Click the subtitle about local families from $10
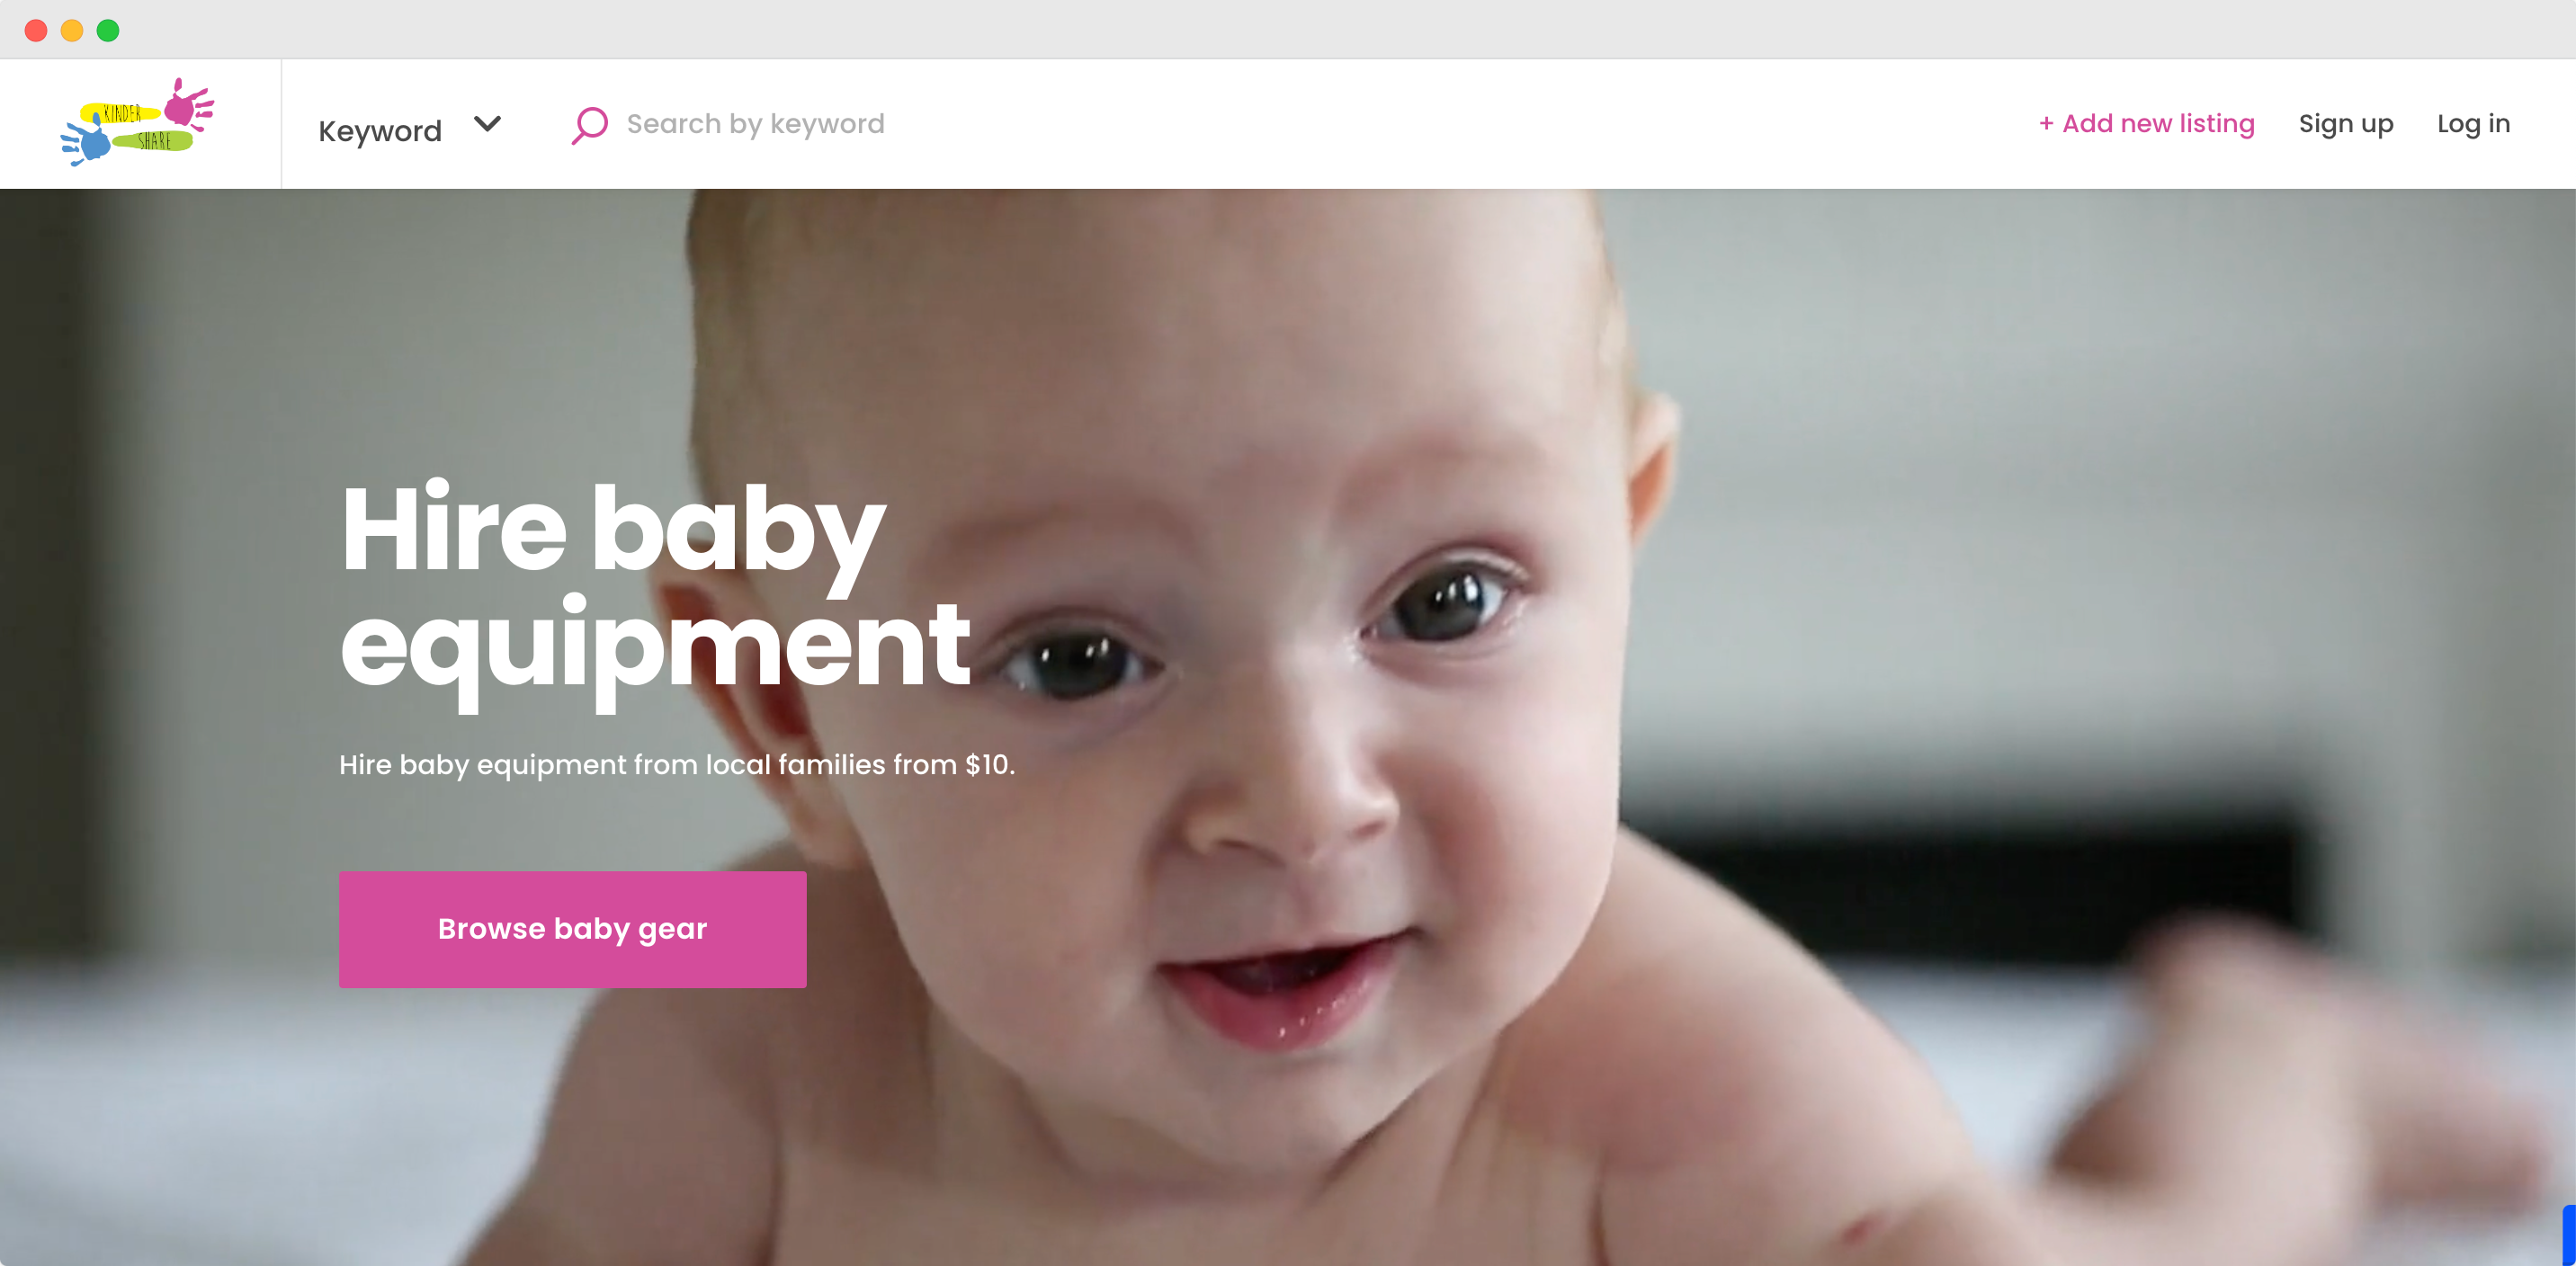This screenshot has width=2576, height=1266. click(677, 765)
